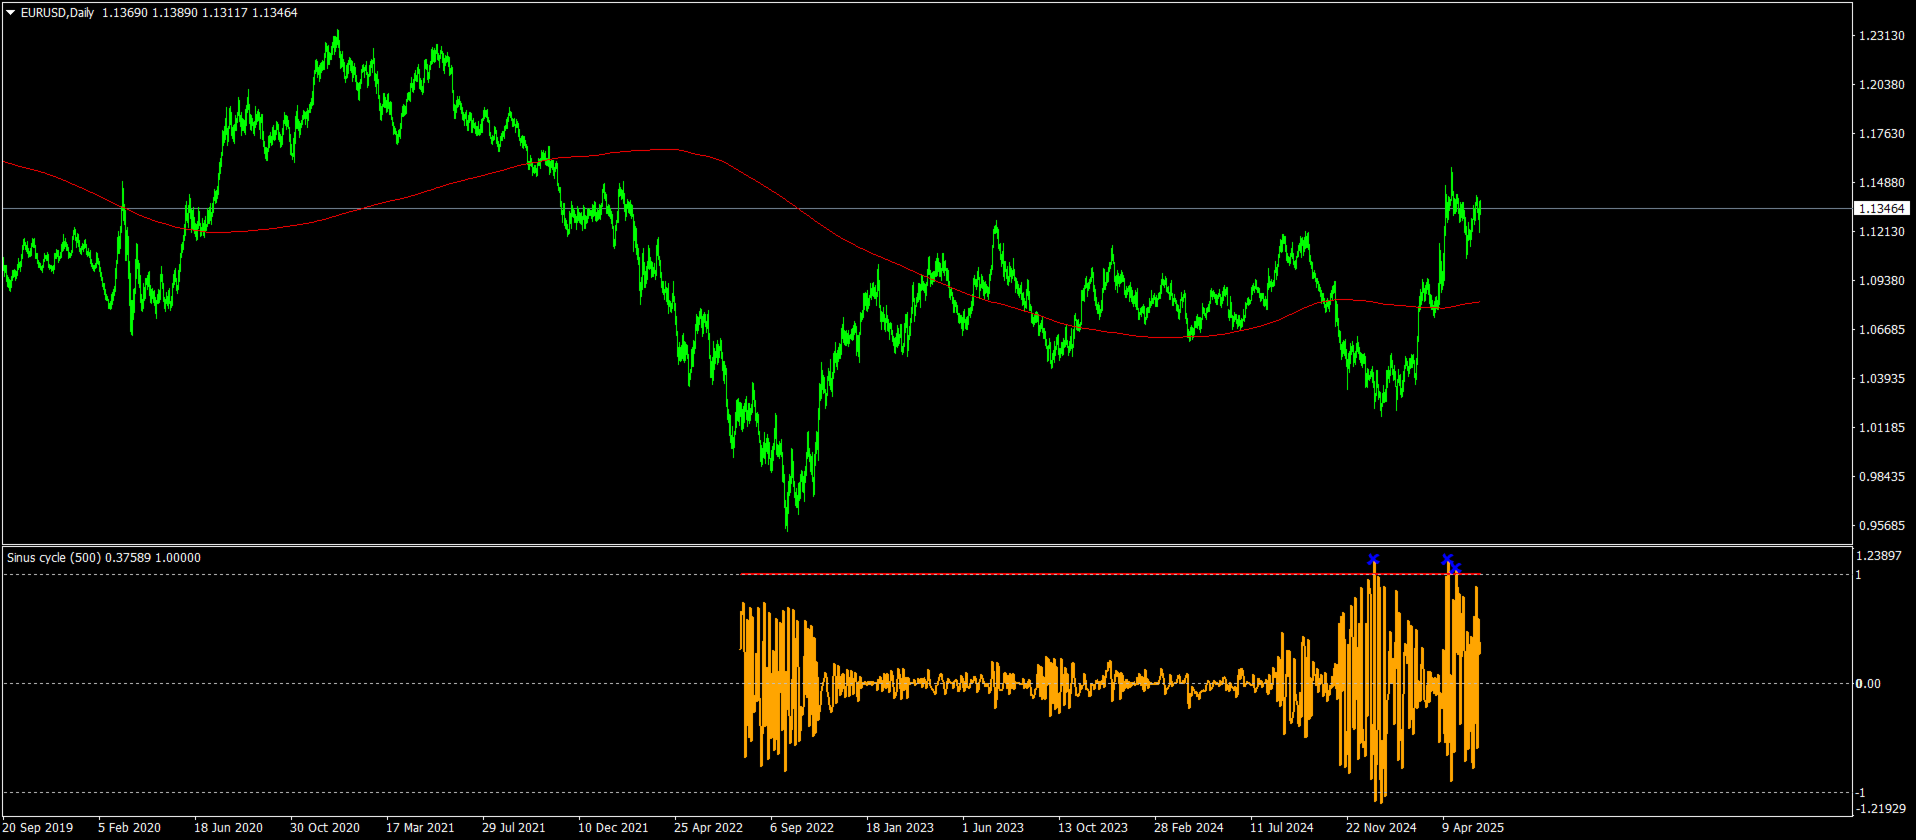Select the Sinus cycle (500) indicator label
This screenshot has height=840, width=1916.
tap(54, 558)
